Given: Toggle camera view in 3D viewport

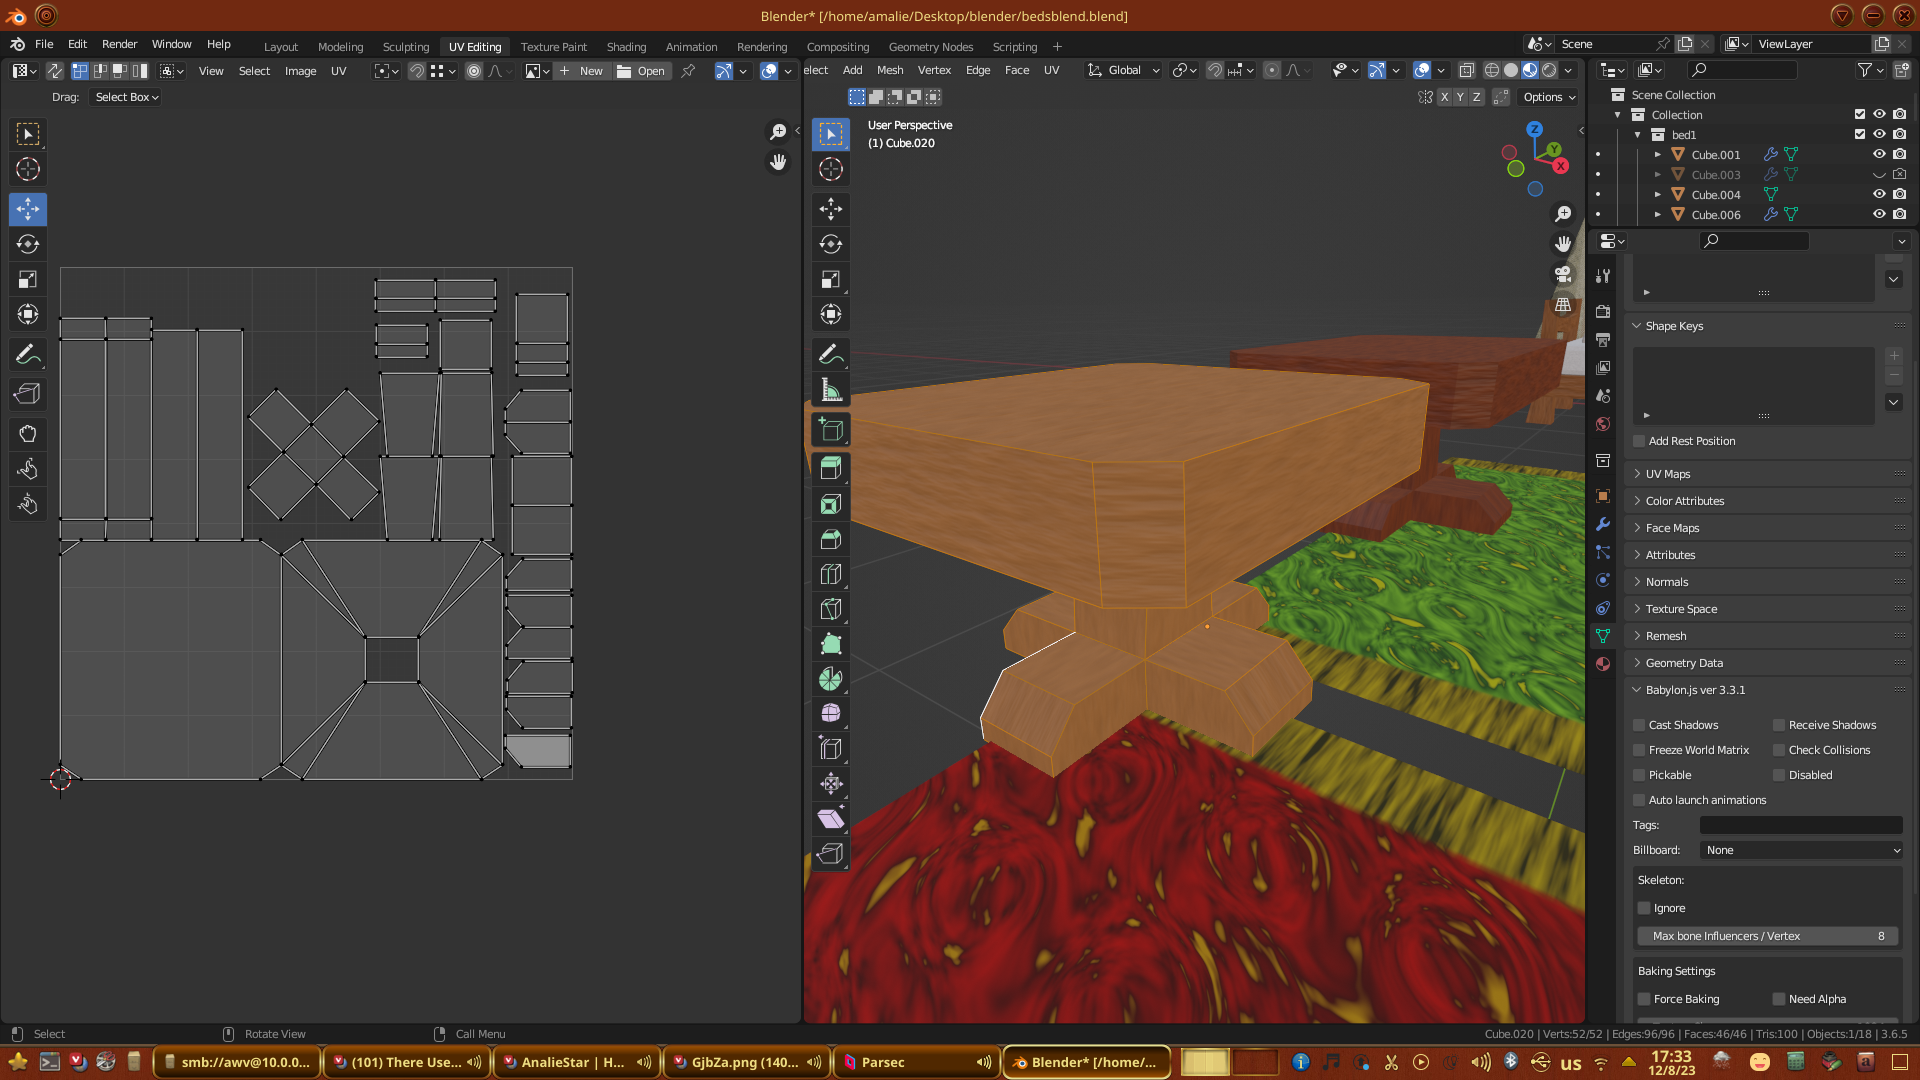Looking at the screenshot, I should pyautogui.click(x=1563, y=274).
